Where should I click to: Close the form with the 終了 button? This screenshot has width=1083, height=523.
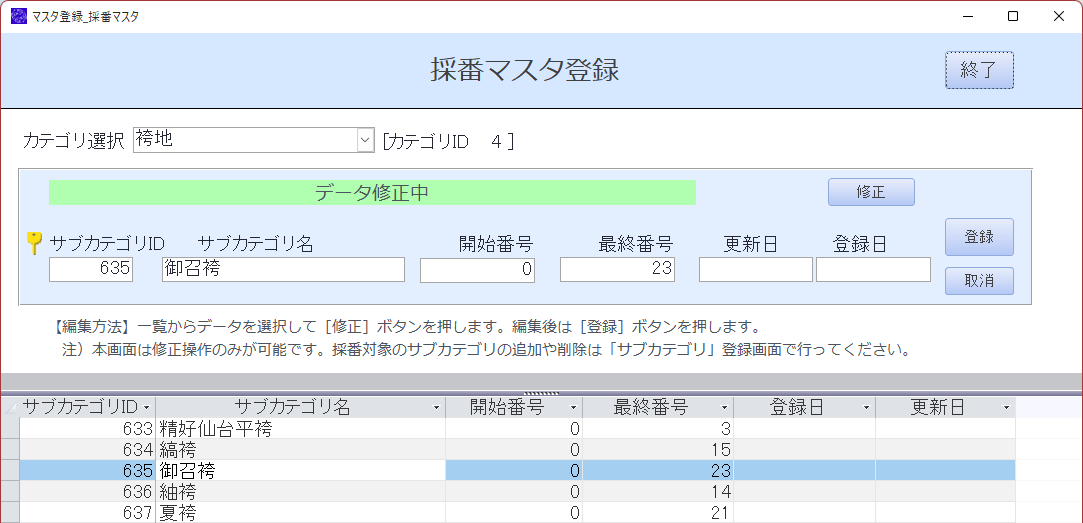[979, 70]
